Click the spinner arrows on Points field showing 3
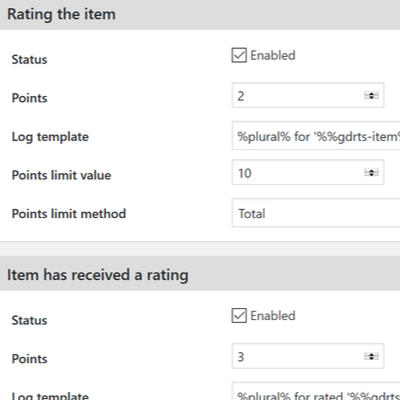Viewport: 400px width, 400px height. (371, 357)
